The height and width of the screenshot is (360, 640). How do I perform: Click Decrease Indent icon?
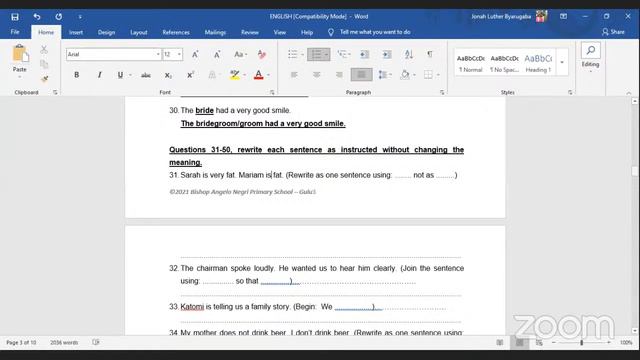(x=364, y=54)
